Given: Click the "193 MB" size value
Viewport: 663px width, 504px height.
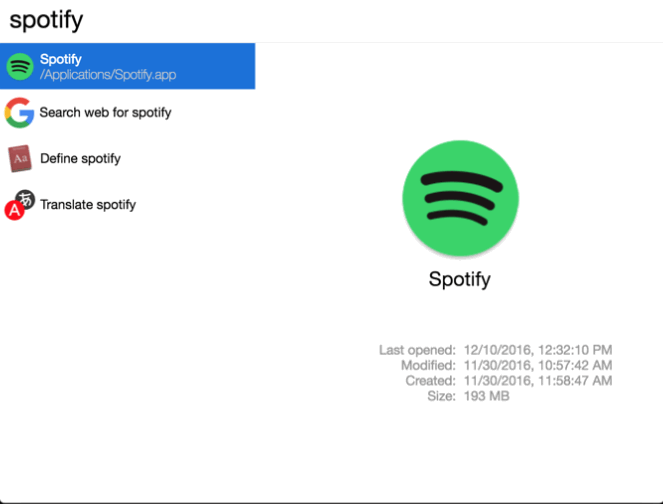Looking at the screenshot, I should point(487,396).
